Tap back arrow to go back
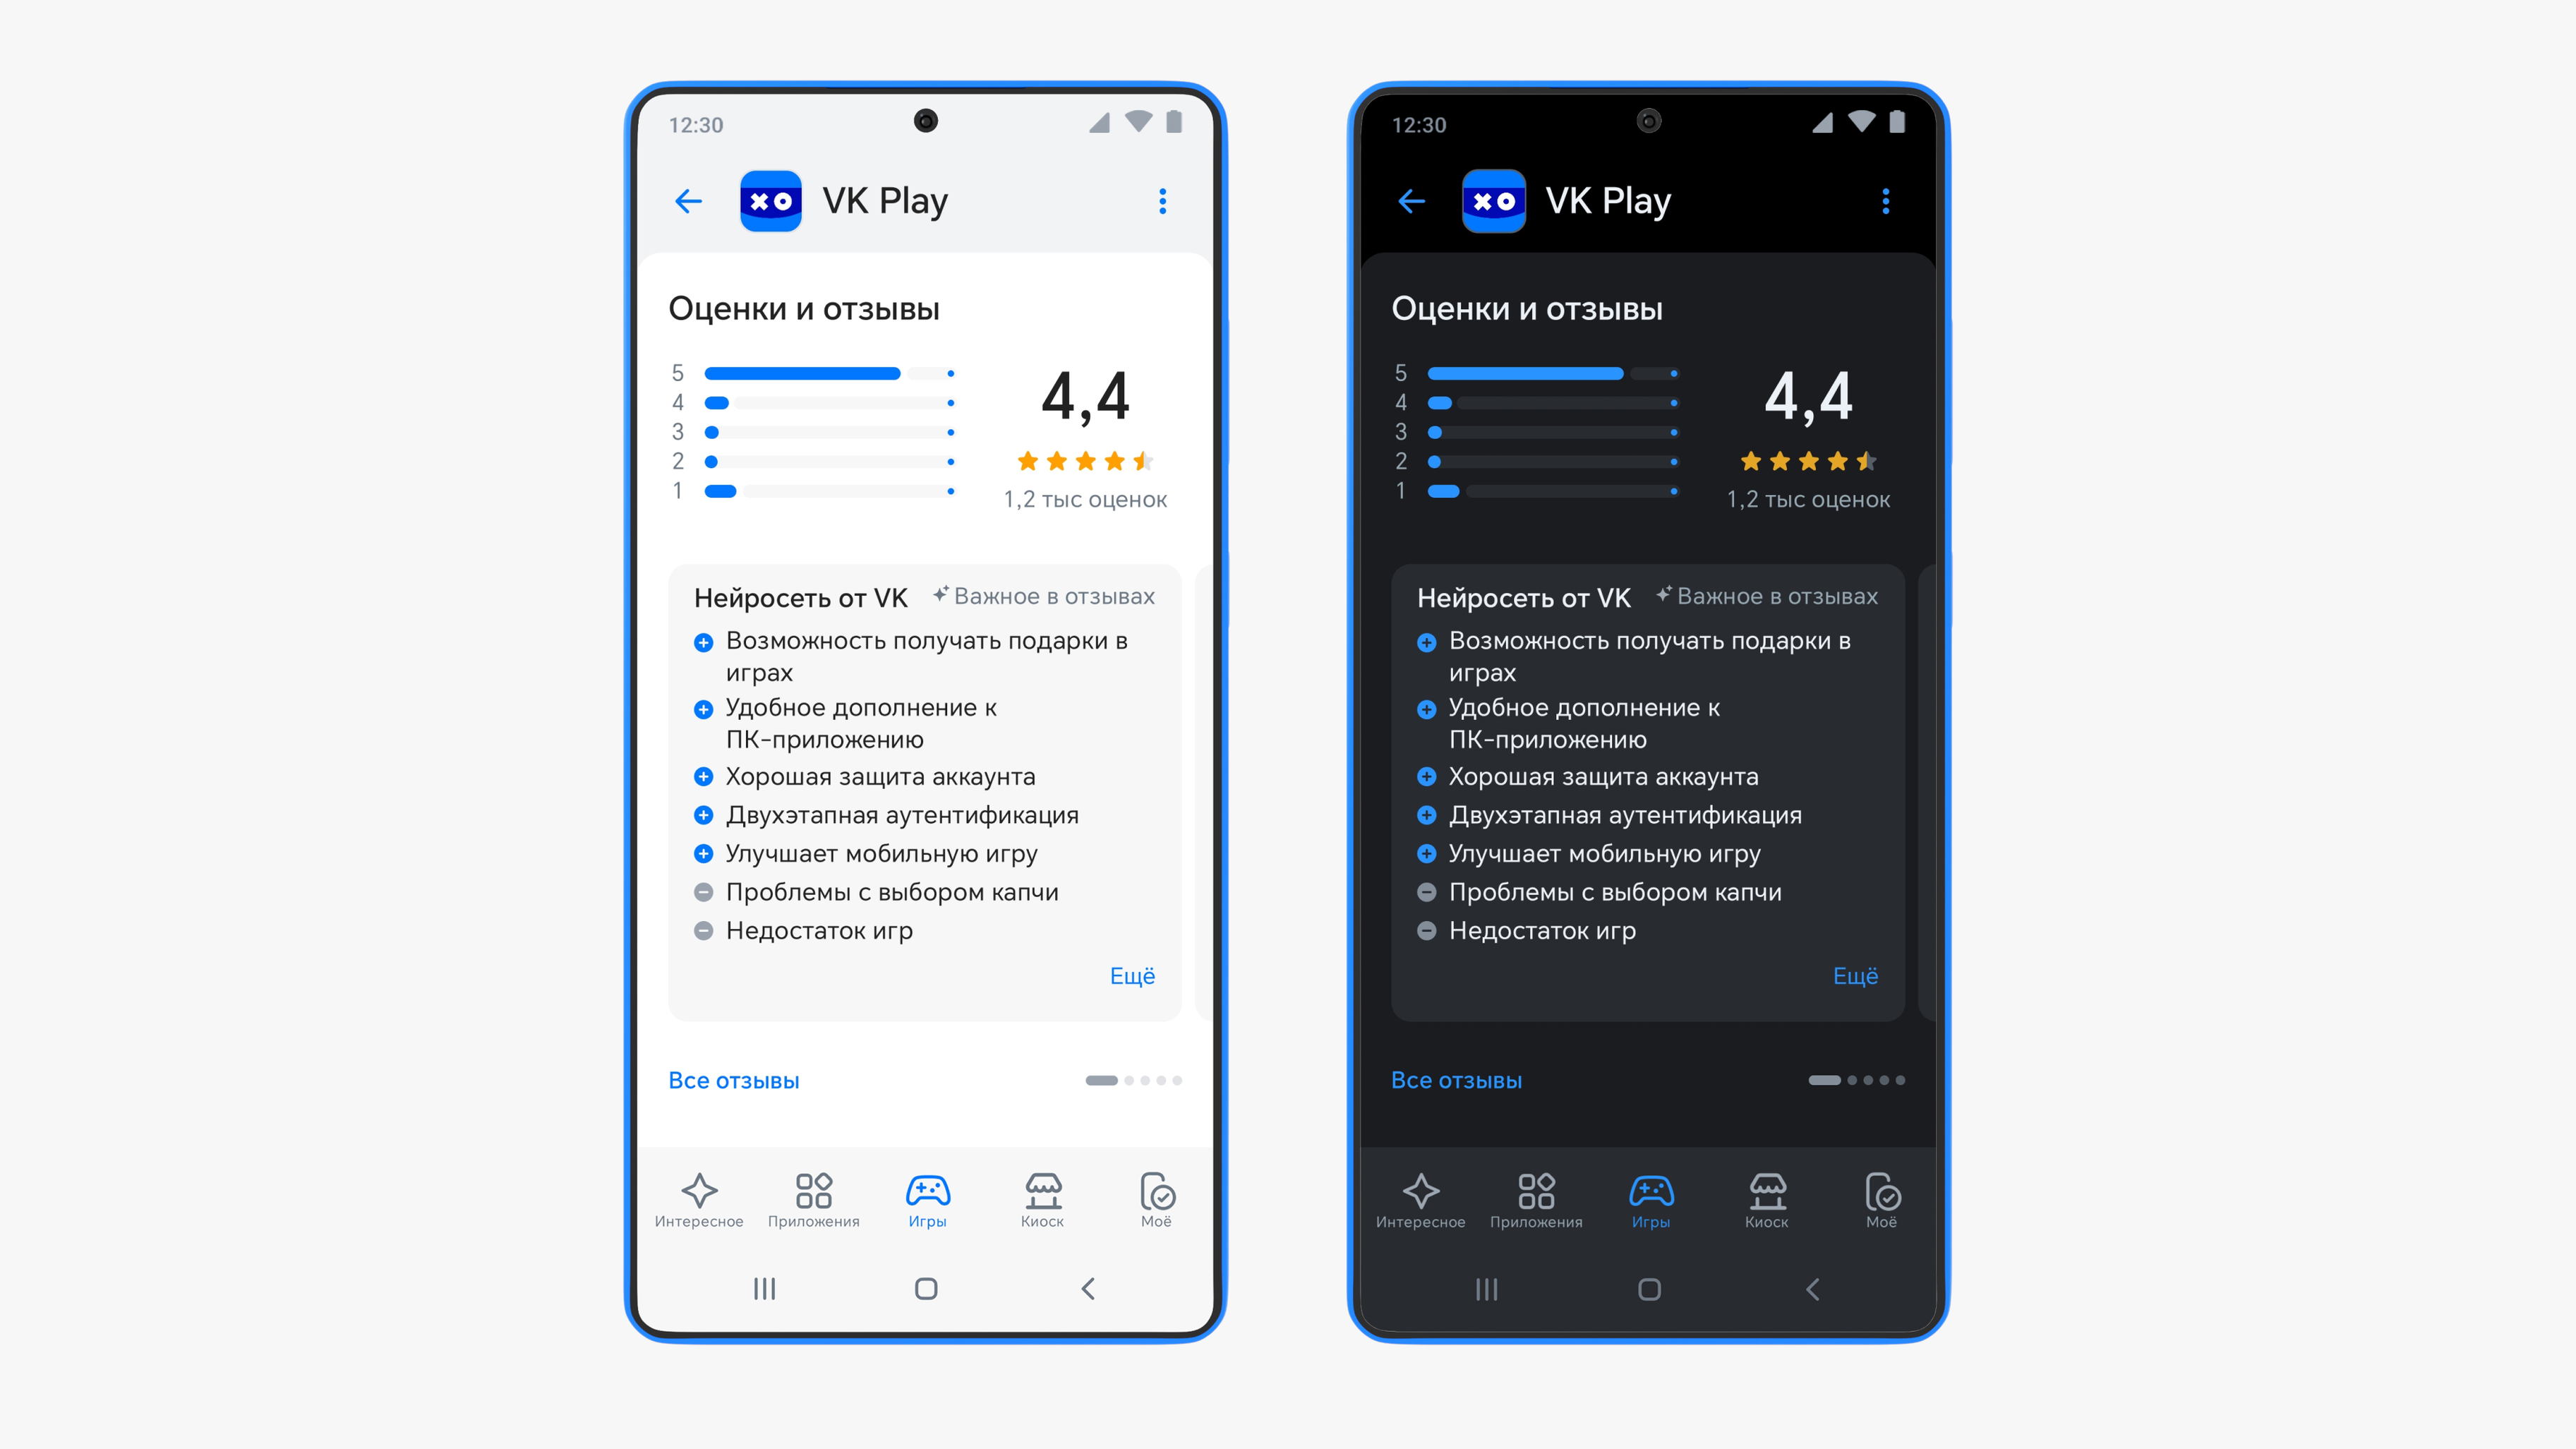Viewport: 2576px width, 1449px height. click(692, 200)
